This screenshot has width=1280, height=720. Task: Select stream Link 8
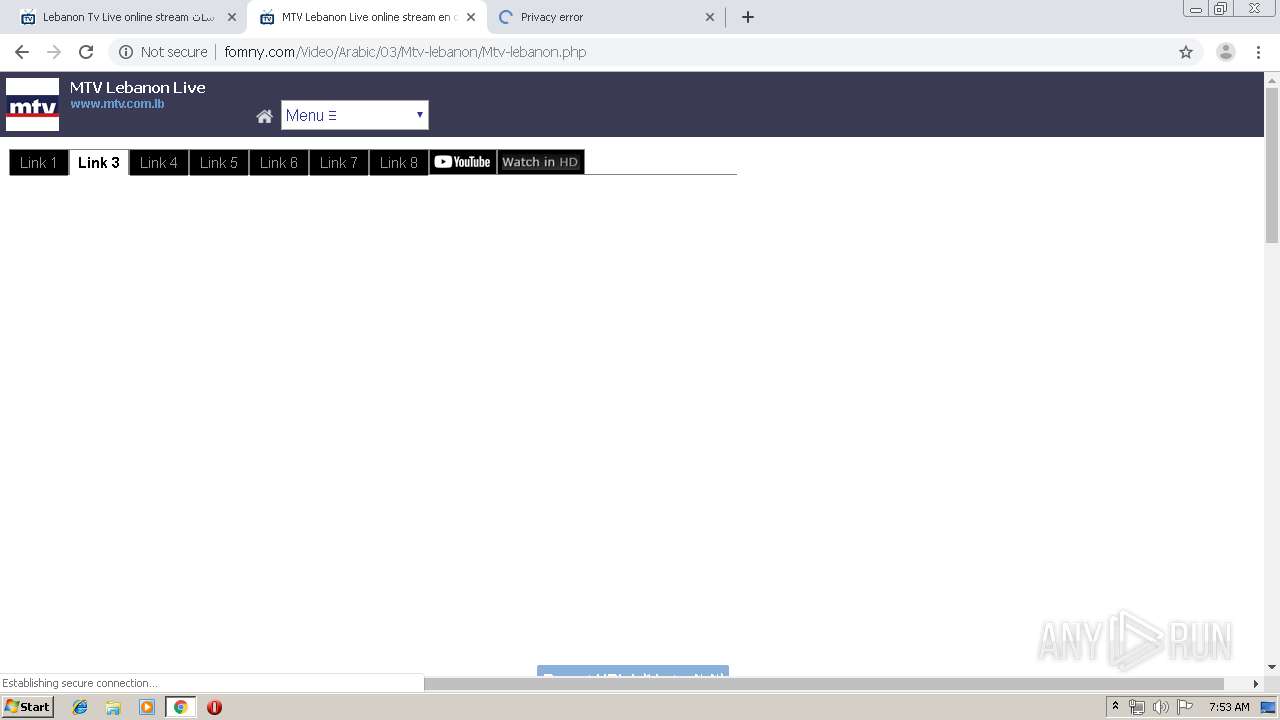click(x=399, y=162)
